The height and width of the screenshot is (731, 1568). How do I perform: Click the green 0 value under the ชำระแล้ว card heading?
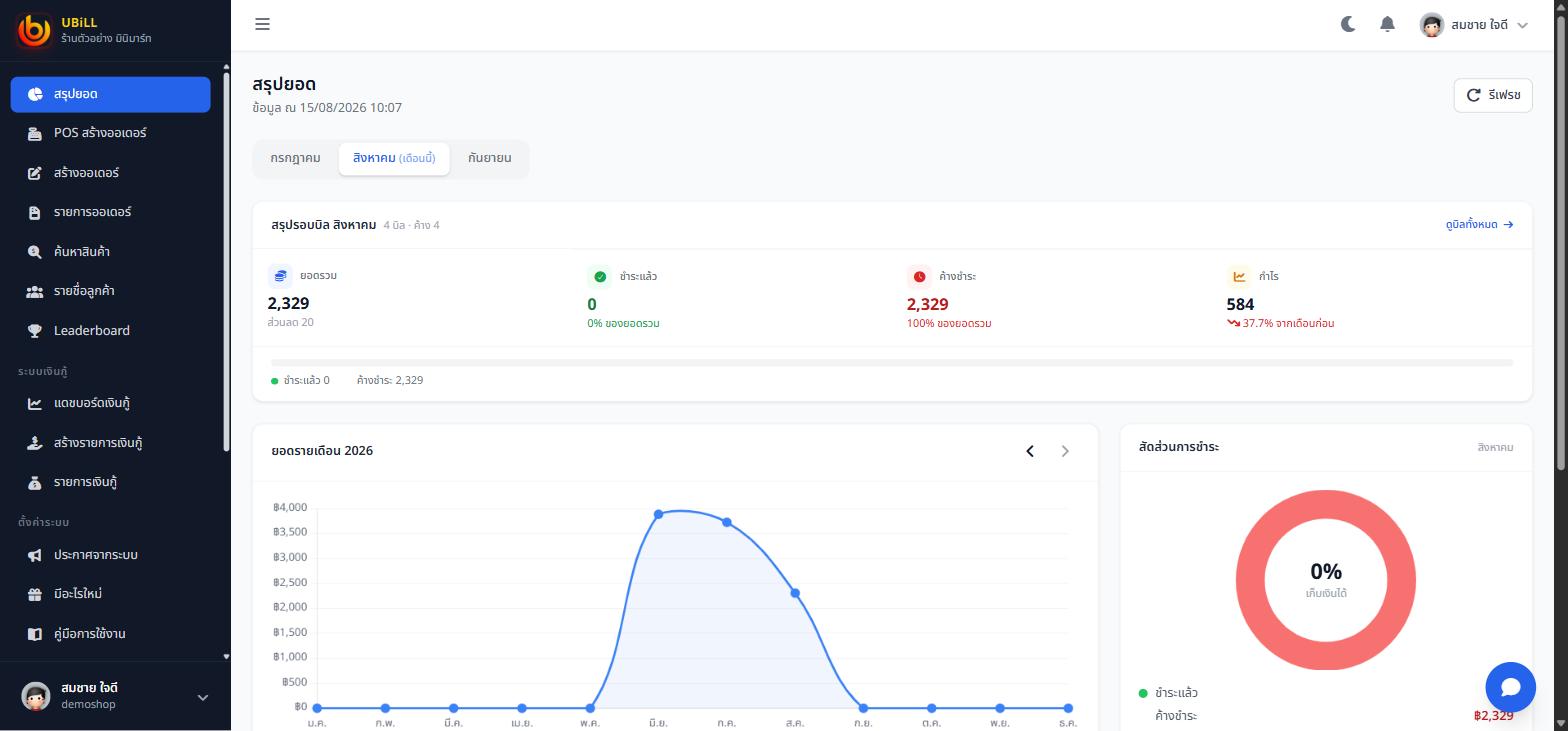(592, 304)
